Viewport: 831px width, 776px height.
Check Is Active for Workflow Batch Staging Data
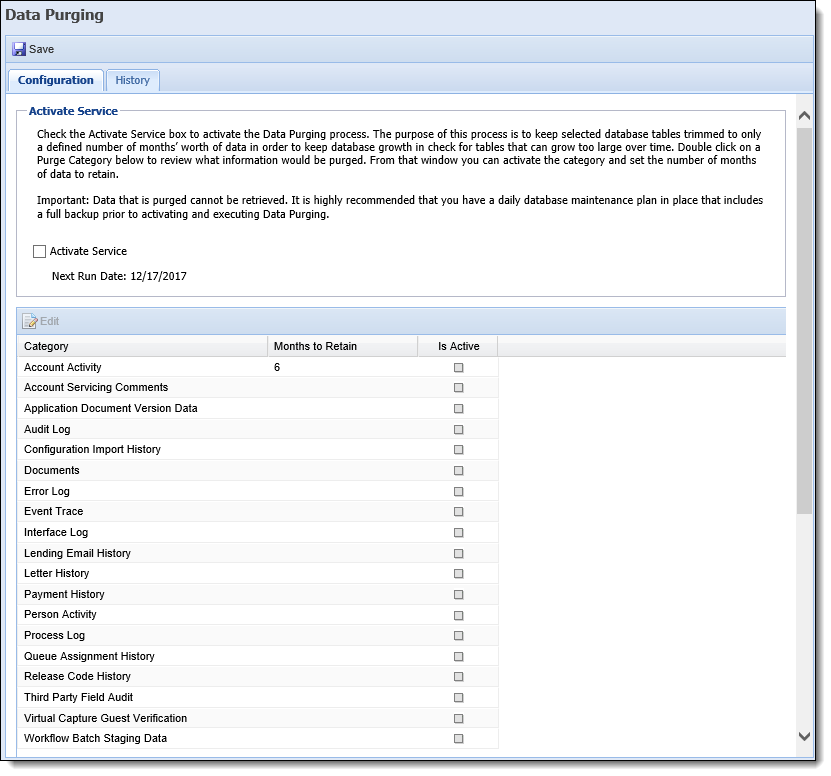pyautogui.click(x=458, y=739)
